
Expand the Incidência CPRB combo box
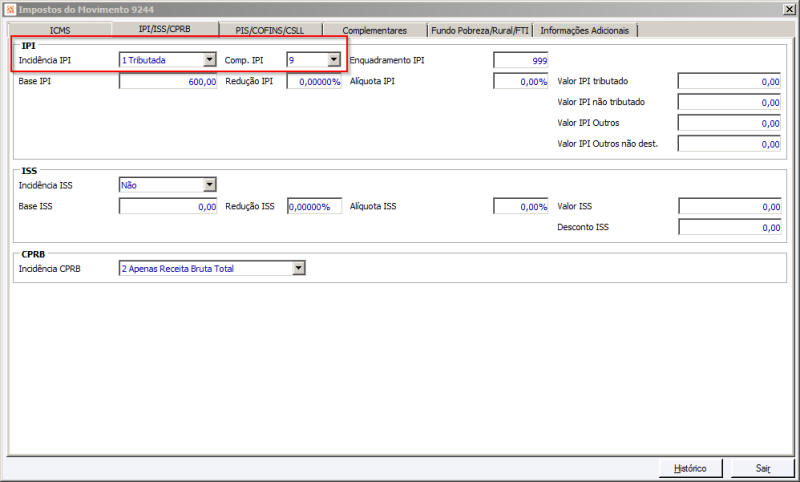(x=299, y=268)
